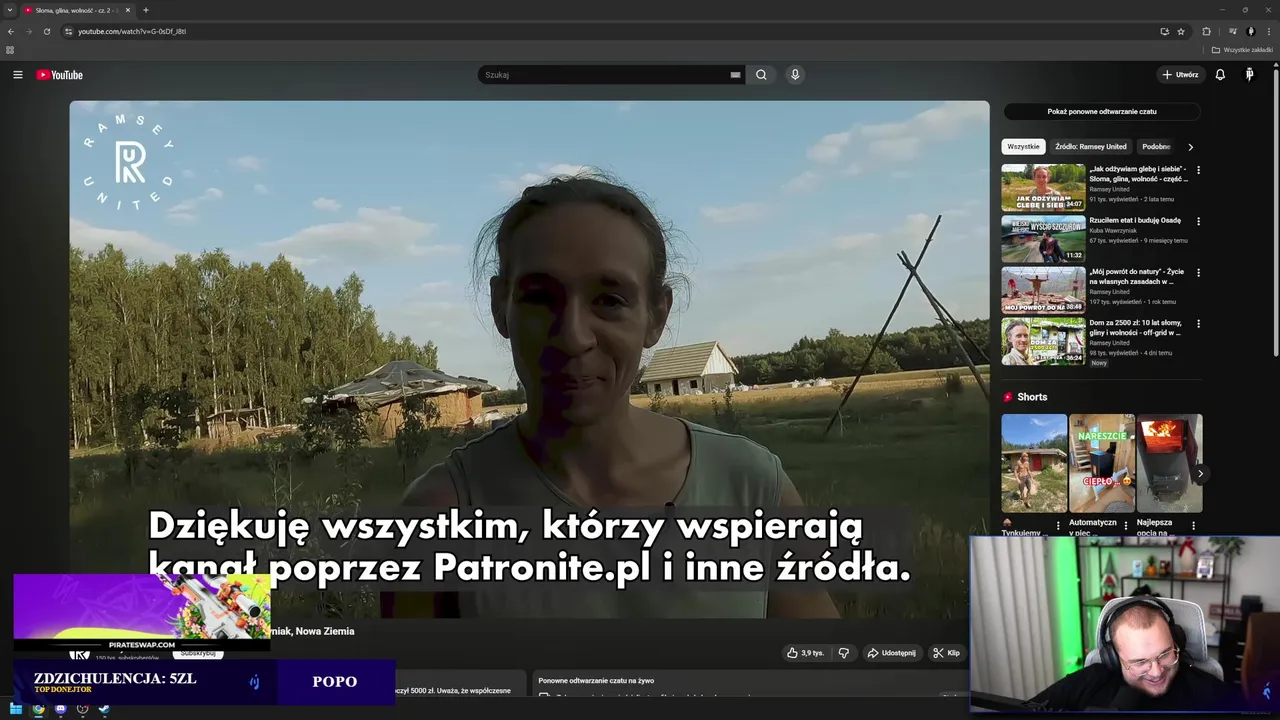Install app icon in address bar

pos(1164,31)
